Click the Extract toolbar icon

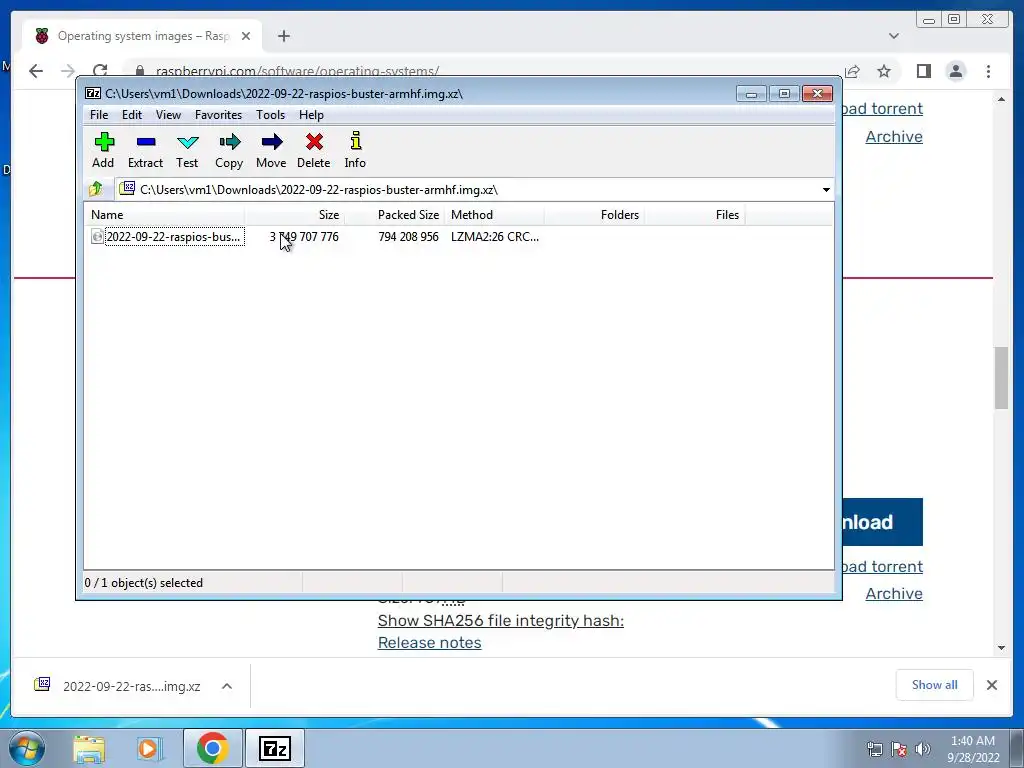coord(146,150)
